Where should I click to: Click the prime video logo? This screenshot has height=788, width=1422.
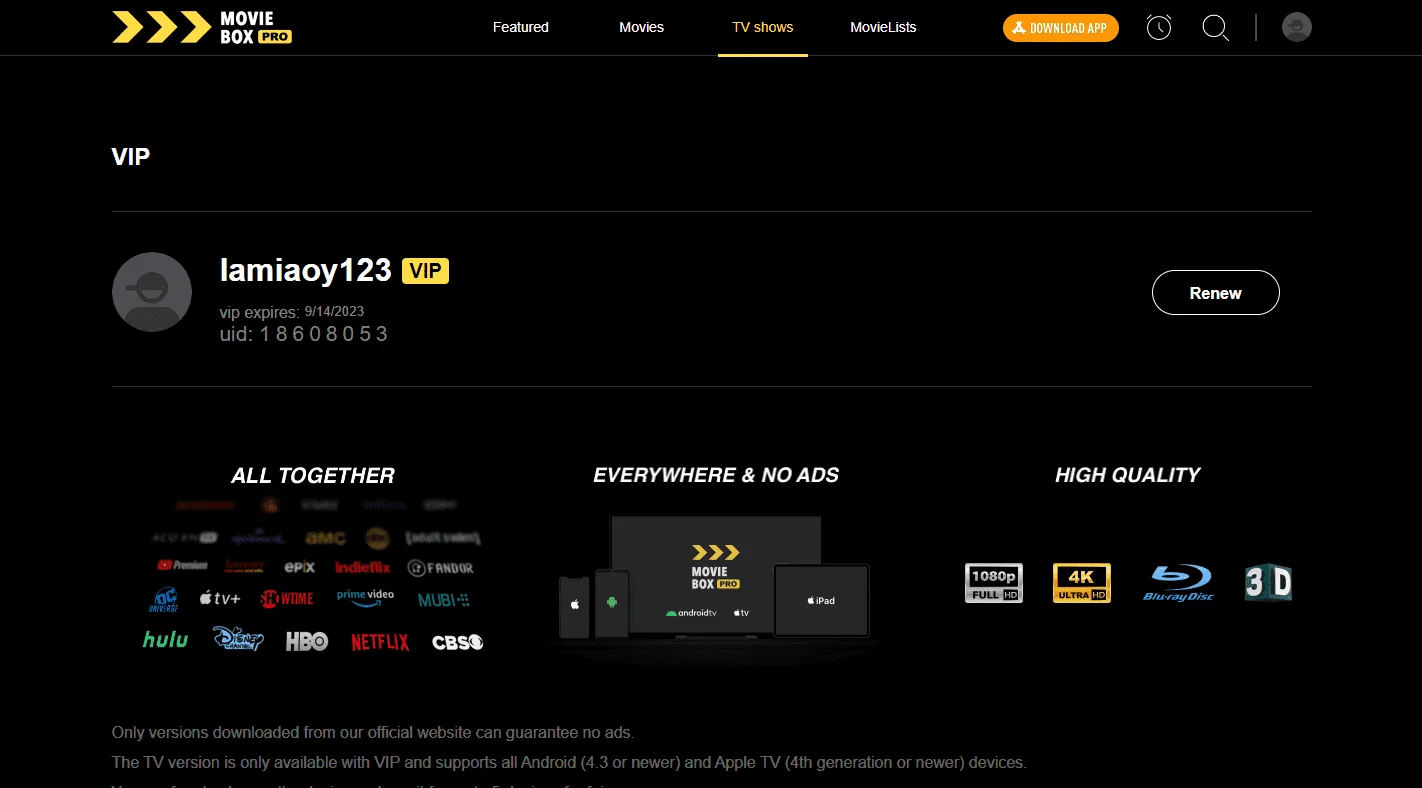365,598
